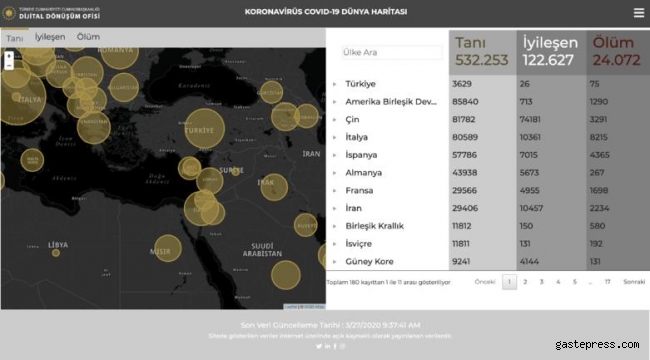Image resolution: width=650 pixels, height=360 pixels.
Task: Expand the Güney Kore row arrow
Action: pos(335,262)
